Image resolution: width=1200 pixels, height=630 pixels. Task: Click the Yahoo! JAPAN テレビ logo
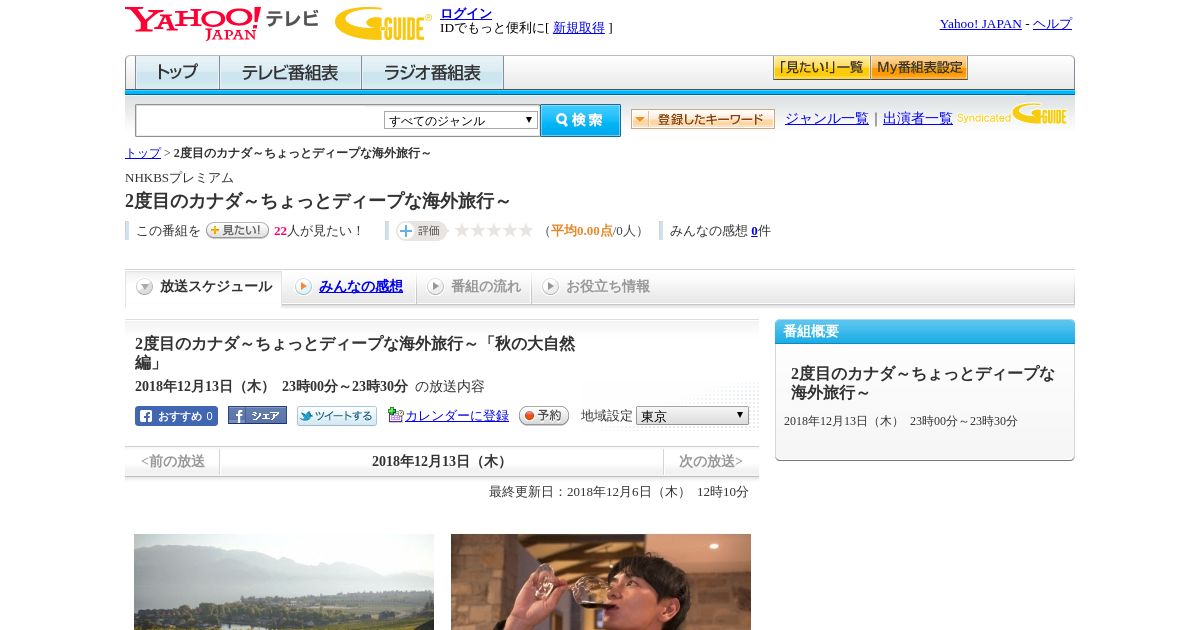point(222,23)
